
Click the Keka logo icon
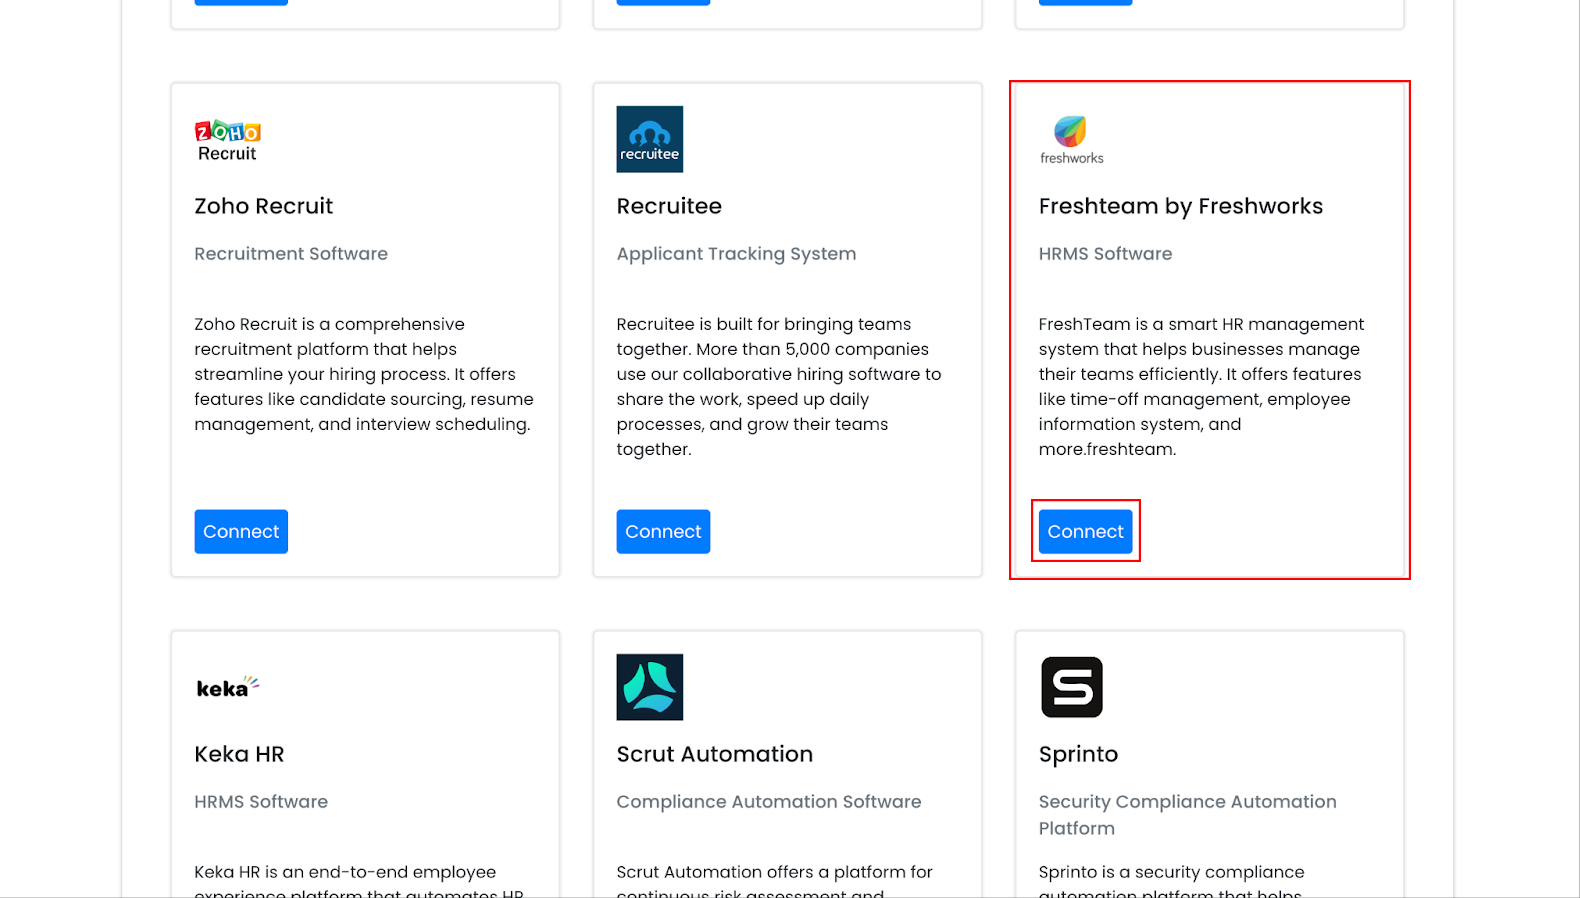(228, 687)
